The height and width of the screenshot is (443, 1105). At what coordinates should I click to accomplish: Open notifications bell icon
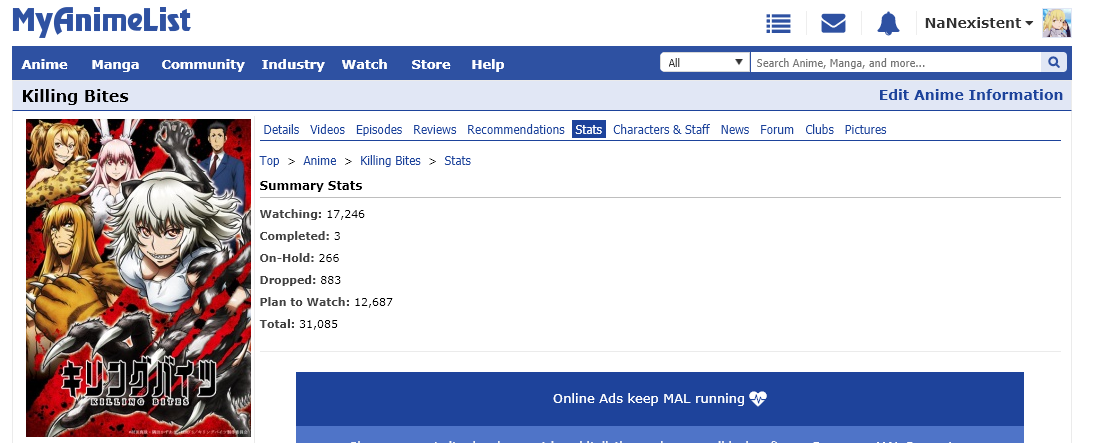(888, 23)
